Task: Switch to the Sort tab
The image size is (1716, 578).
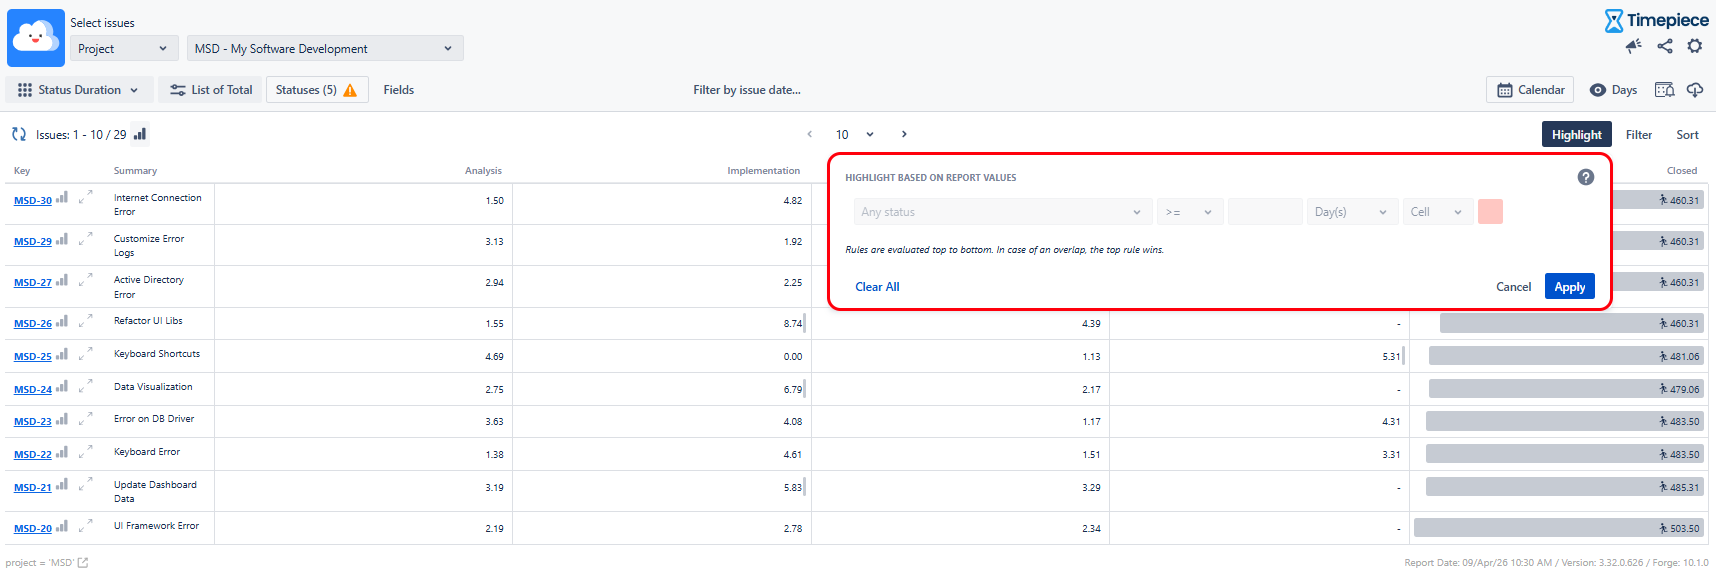Action: [x=1687, y=135]
